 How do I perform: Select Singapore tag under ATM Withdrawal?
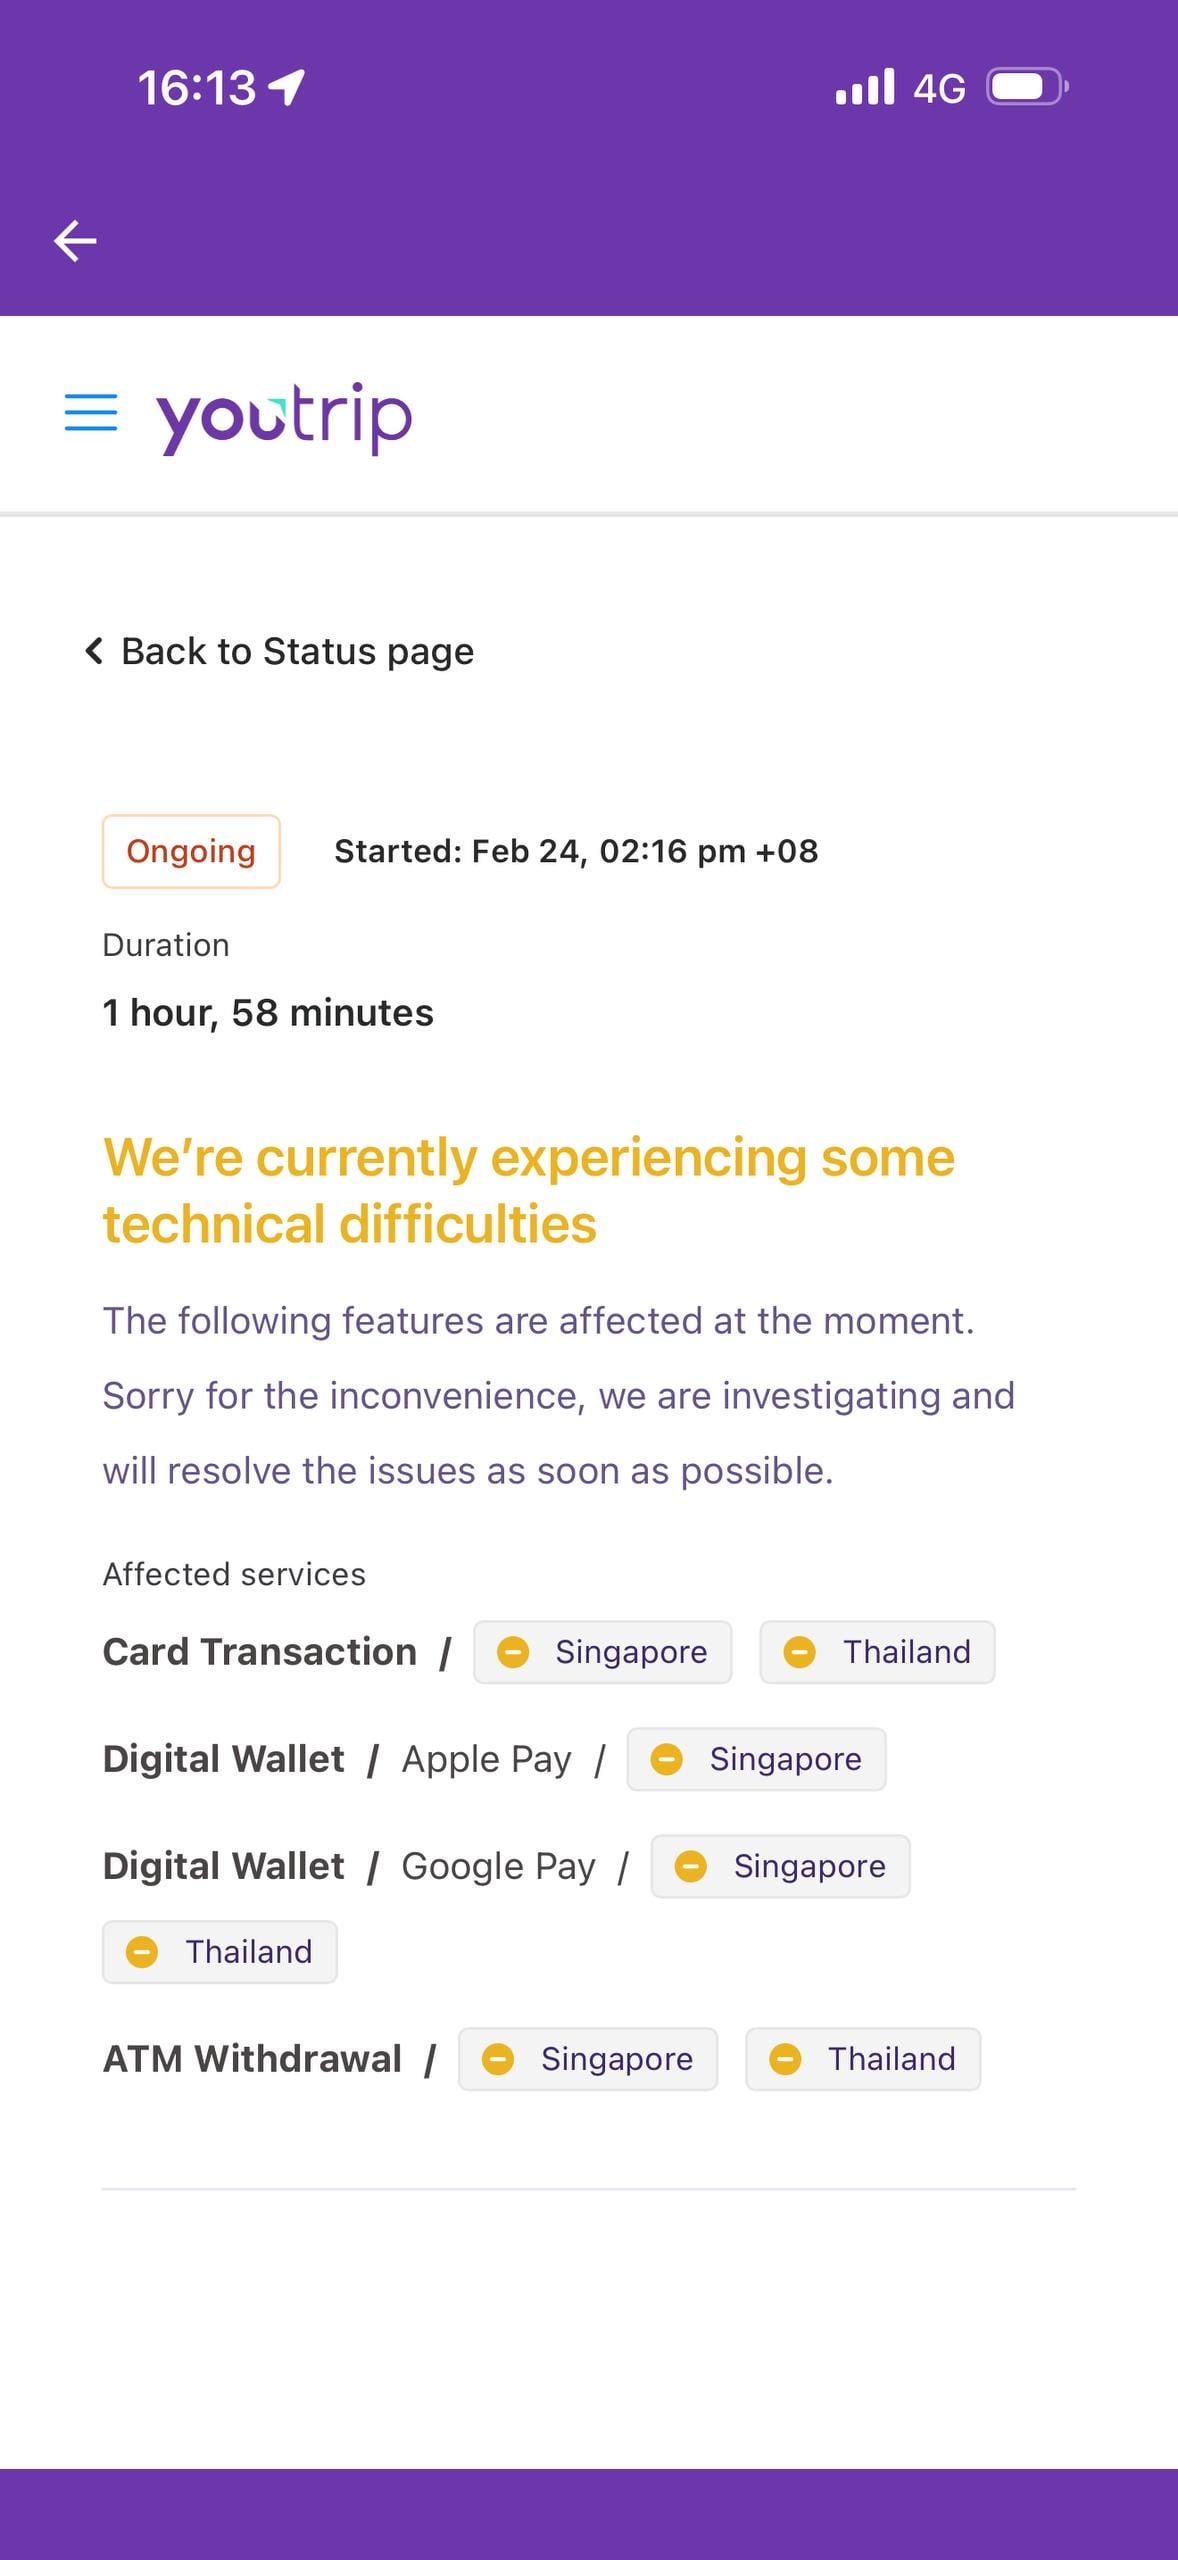point(588,2059)
